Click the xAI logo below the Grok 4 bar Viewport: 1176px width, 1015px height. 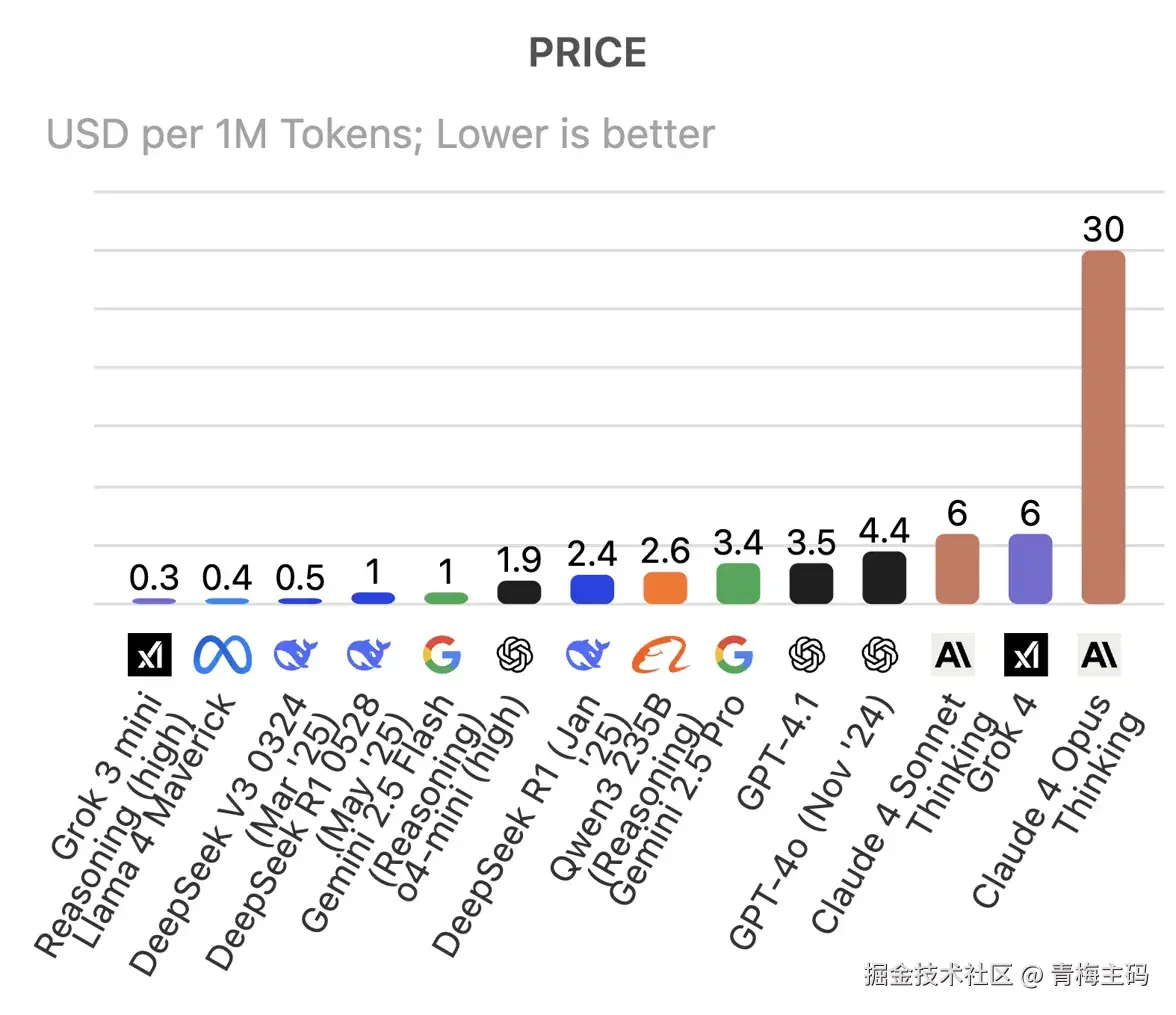[1026, 655]
